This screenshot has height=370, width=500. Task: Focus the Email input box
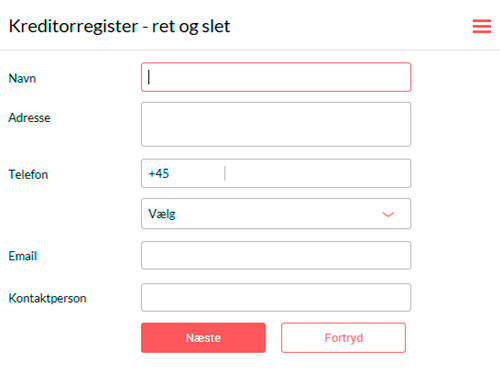[x=276, y=255]
